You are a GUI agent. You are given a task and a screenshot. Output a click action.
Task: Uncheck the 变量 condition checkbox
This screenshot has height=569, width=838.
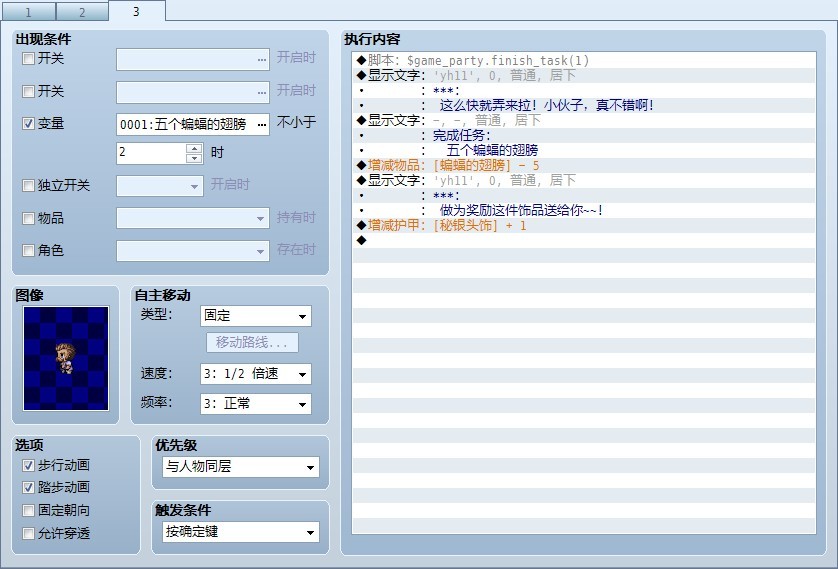(x=28, y=124)
